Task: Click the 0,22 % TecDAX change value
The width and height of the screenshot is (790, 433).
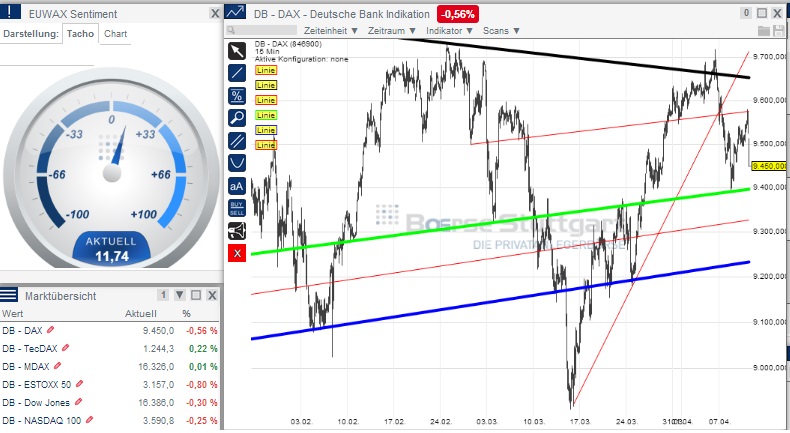Action: click(203, 348)
